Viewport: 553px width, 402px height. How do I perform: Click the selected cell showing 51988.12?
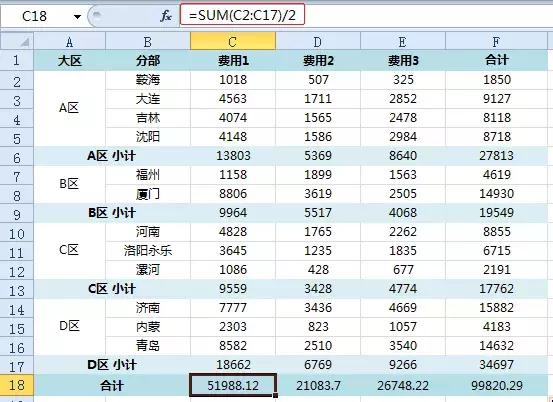[x=233, y=385]
